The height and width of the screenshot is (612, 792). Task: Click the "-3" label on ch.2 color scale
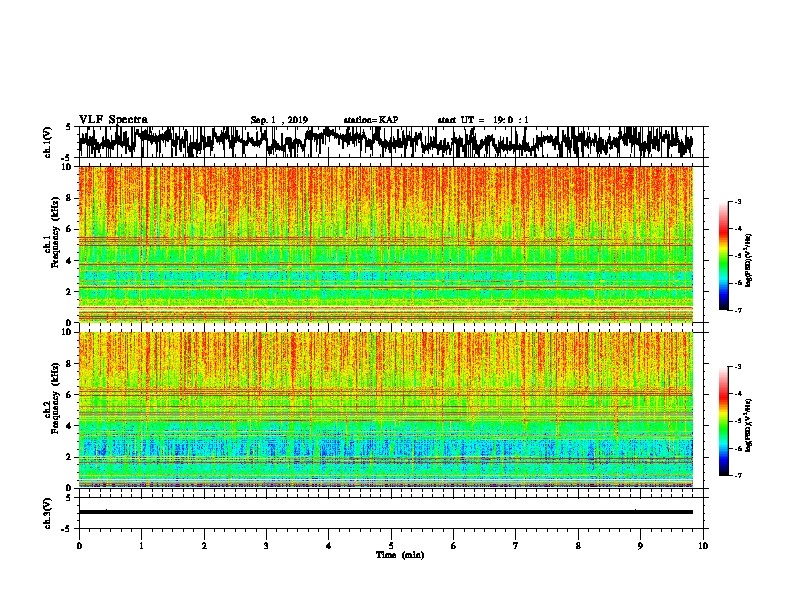pos(737,367)
